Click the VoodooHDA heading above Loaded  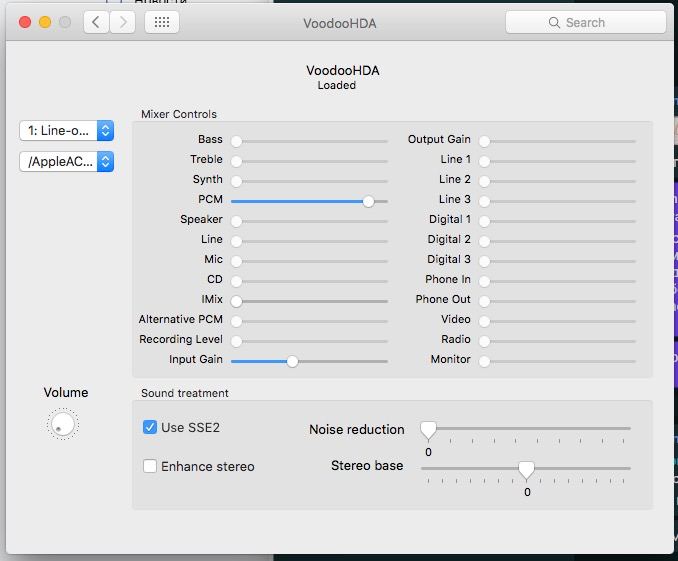pos(343,71)
